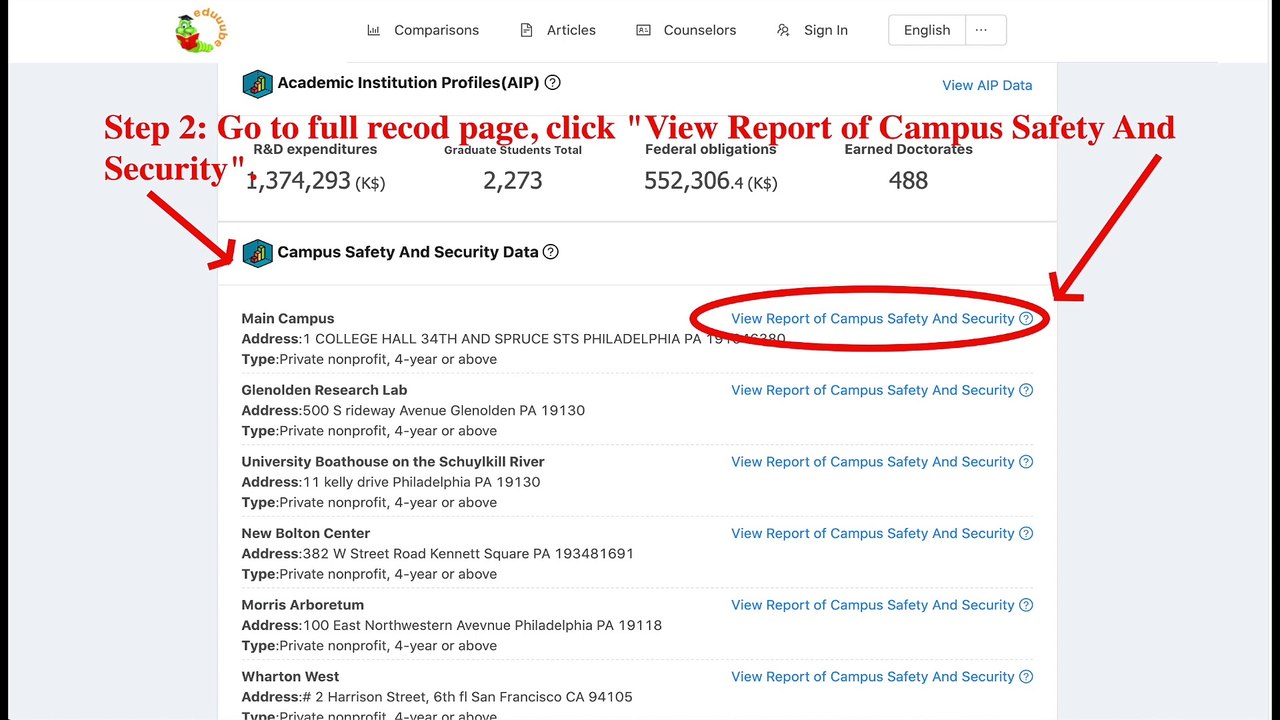
Task: Click help icon on Morris Arboretum row
Action: click(1026, 605)
